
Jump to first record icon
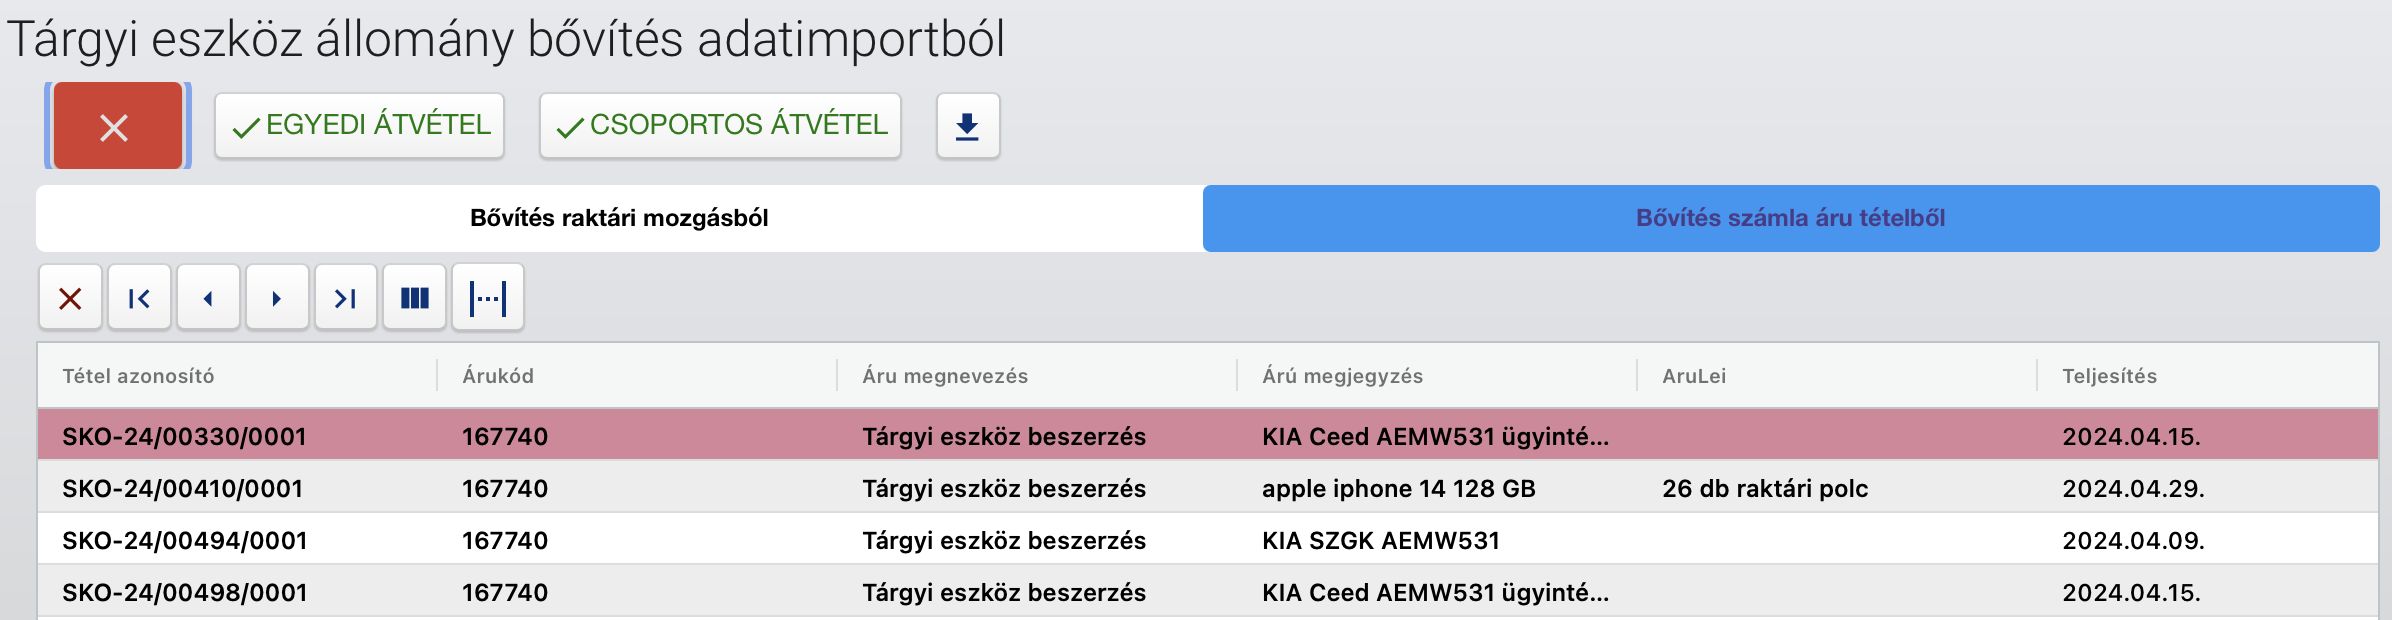click(139, 297)
